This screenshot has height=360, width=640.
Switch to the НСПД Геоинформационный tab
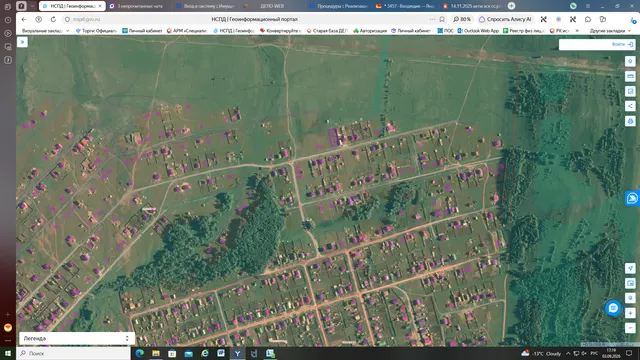[72, 6]
